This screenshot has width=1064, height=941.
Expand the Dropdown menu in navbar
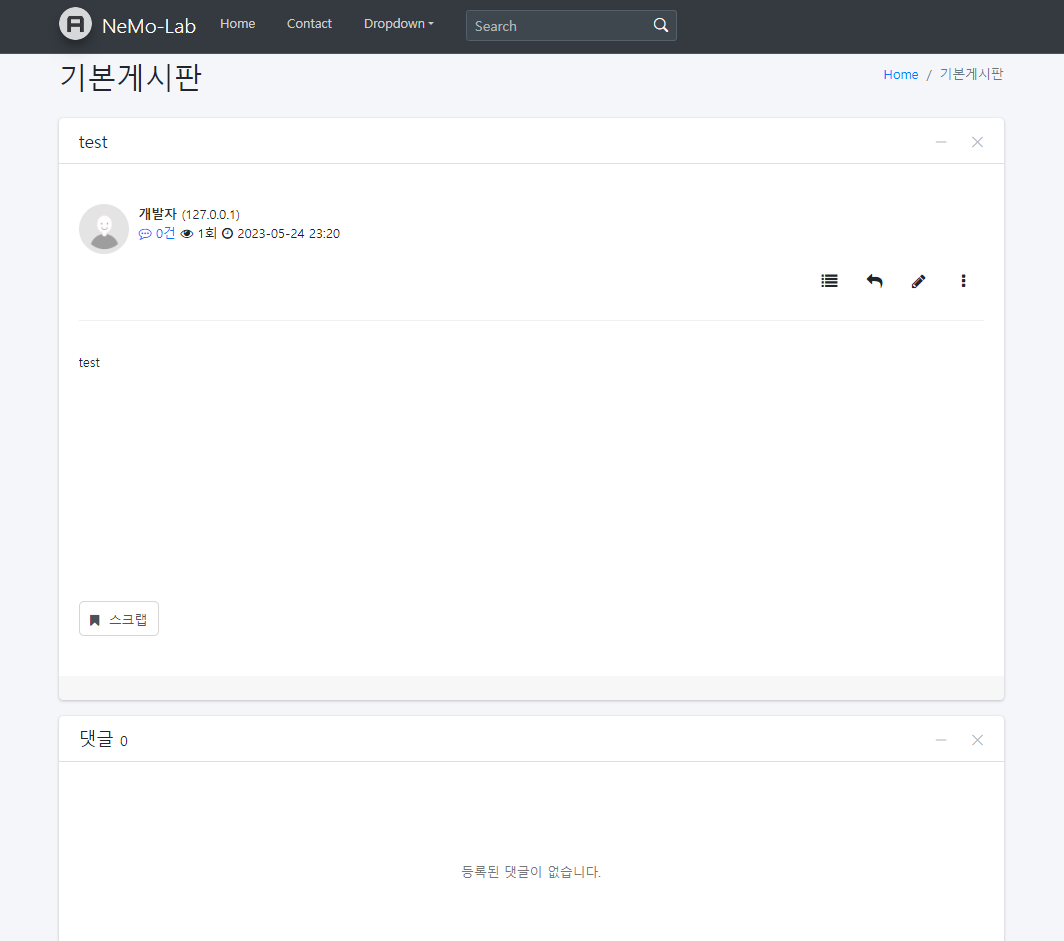pyautogui.click(x=398, y=24)
